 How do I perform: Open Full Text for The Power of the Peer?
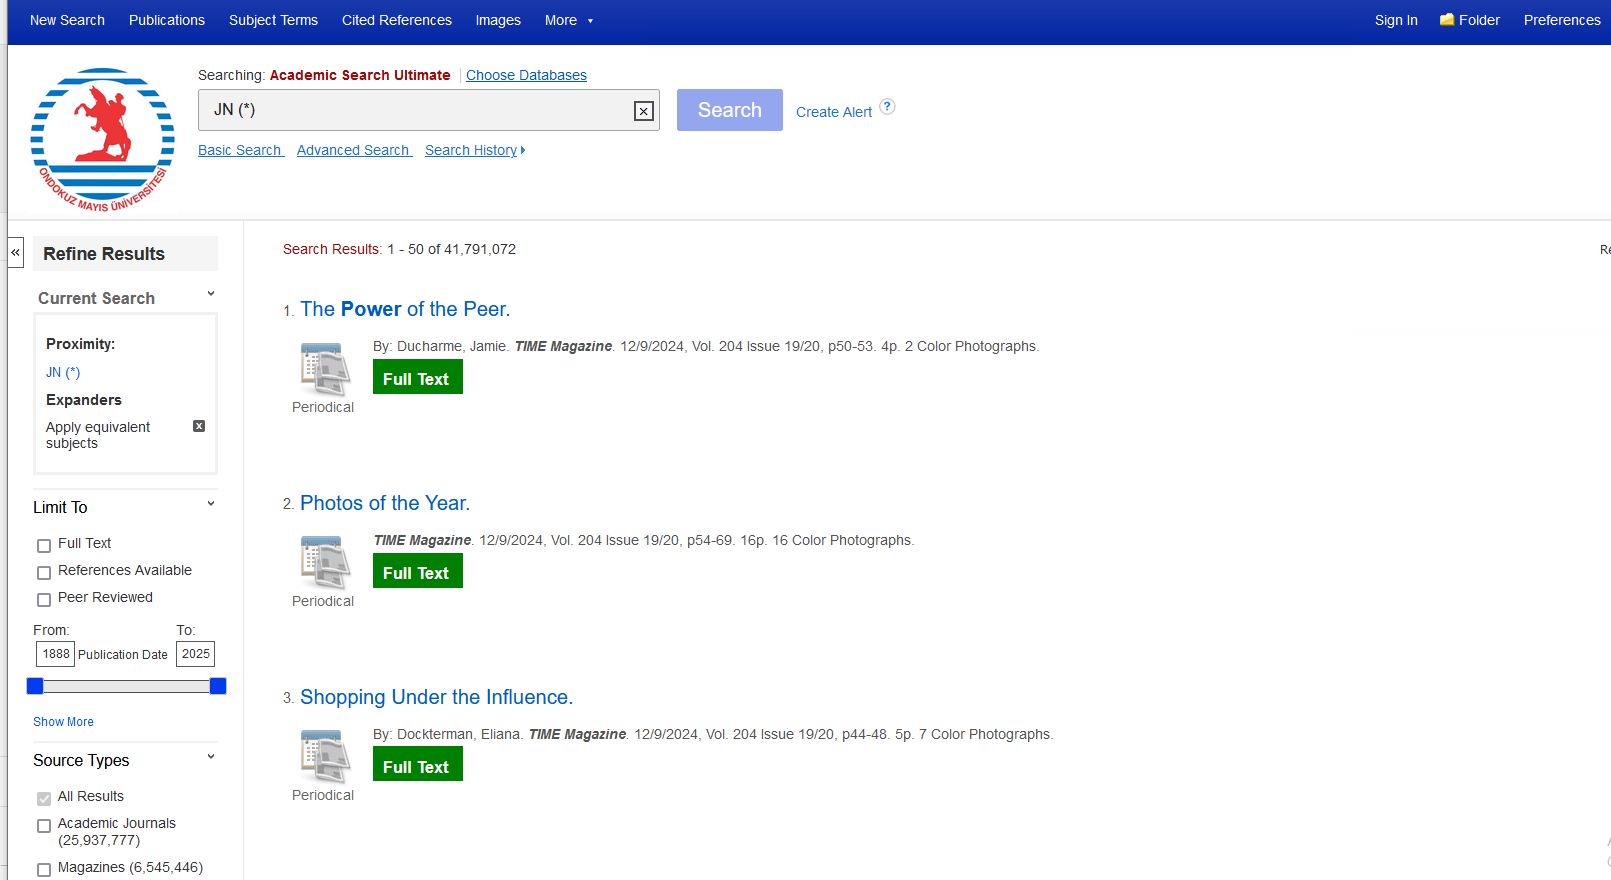tap(417, 377)
